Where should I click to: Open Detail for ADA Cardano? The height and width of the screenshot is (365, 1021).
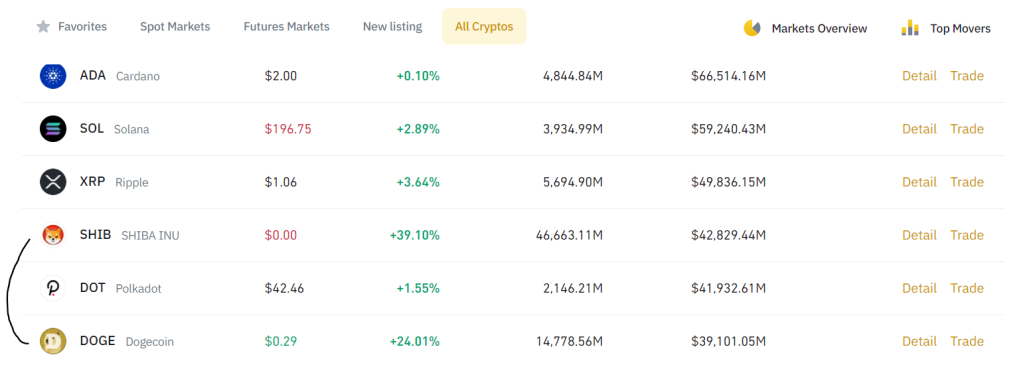tap(919, 76)
